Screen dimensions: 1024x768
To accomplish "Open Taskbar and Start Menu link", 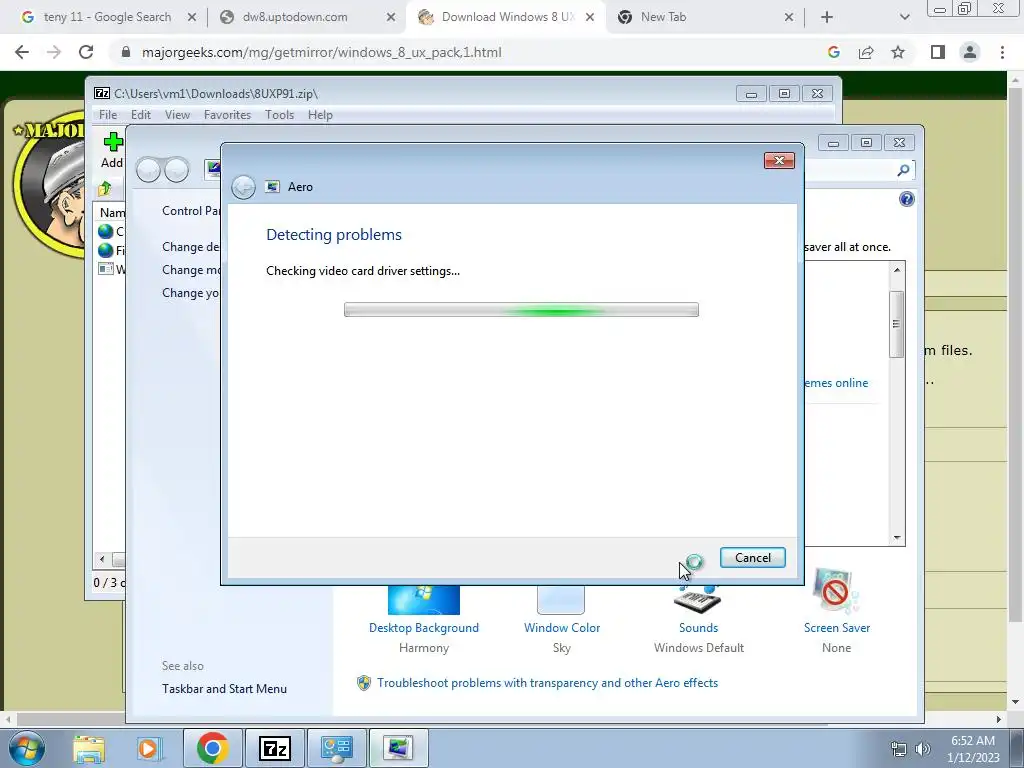I will click(224, 688).
